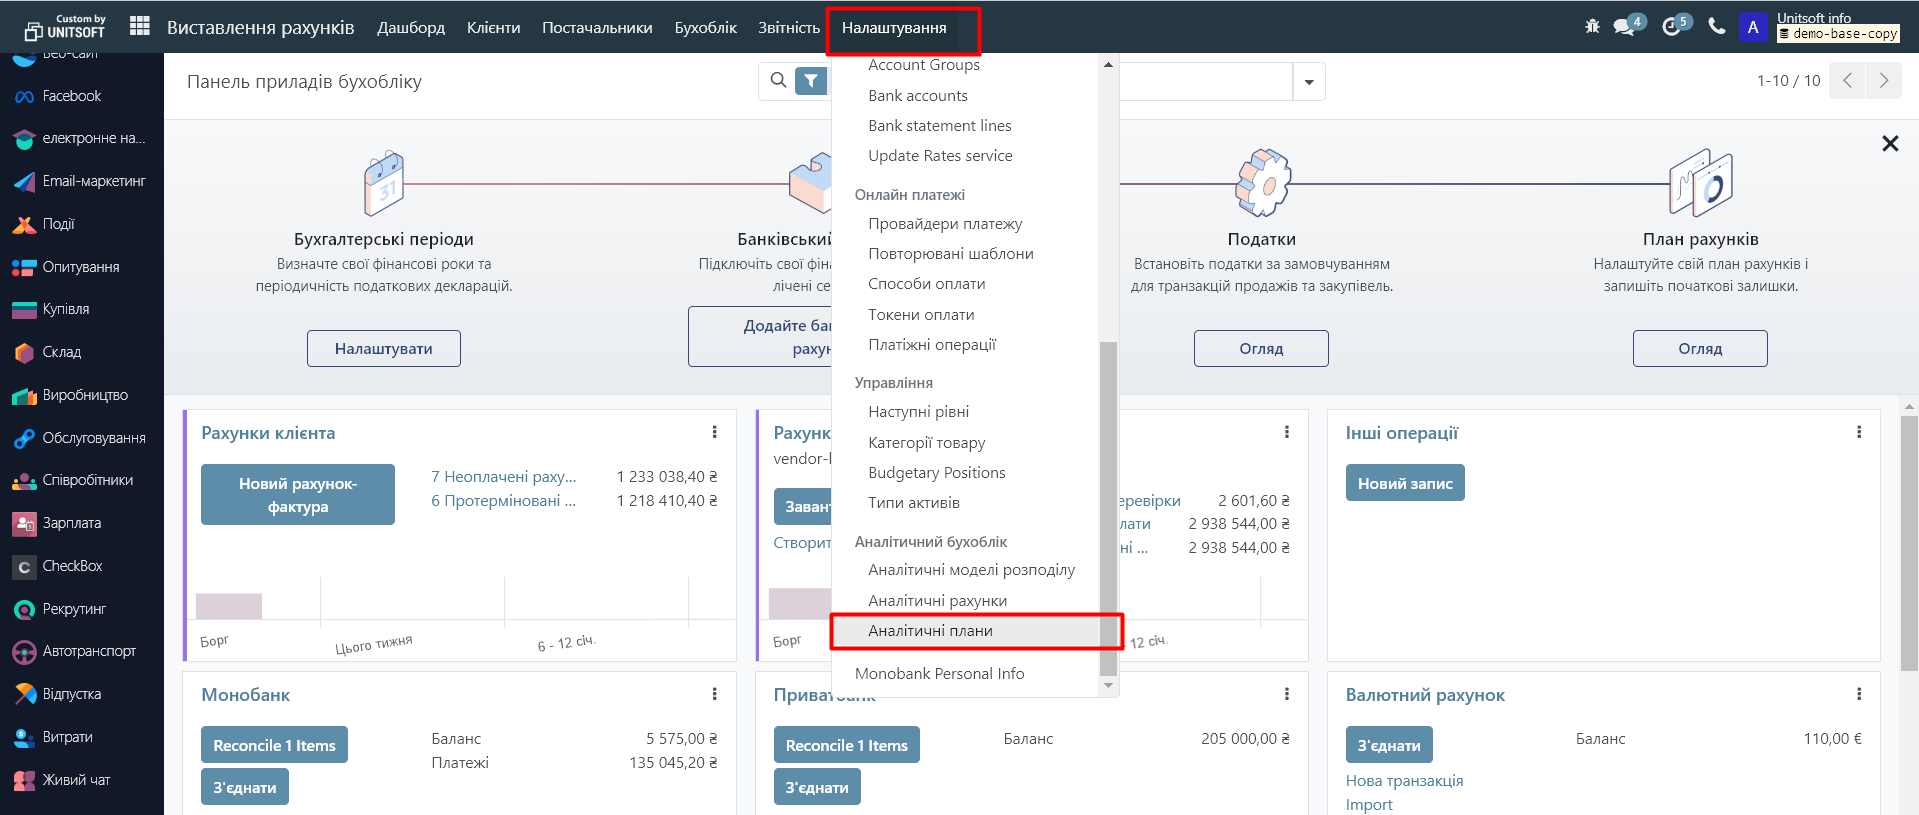The width and height of the screenshot is (1919, 815).
Task: Open the Рахунки клієнта card options menu
Action: (714, 432)
